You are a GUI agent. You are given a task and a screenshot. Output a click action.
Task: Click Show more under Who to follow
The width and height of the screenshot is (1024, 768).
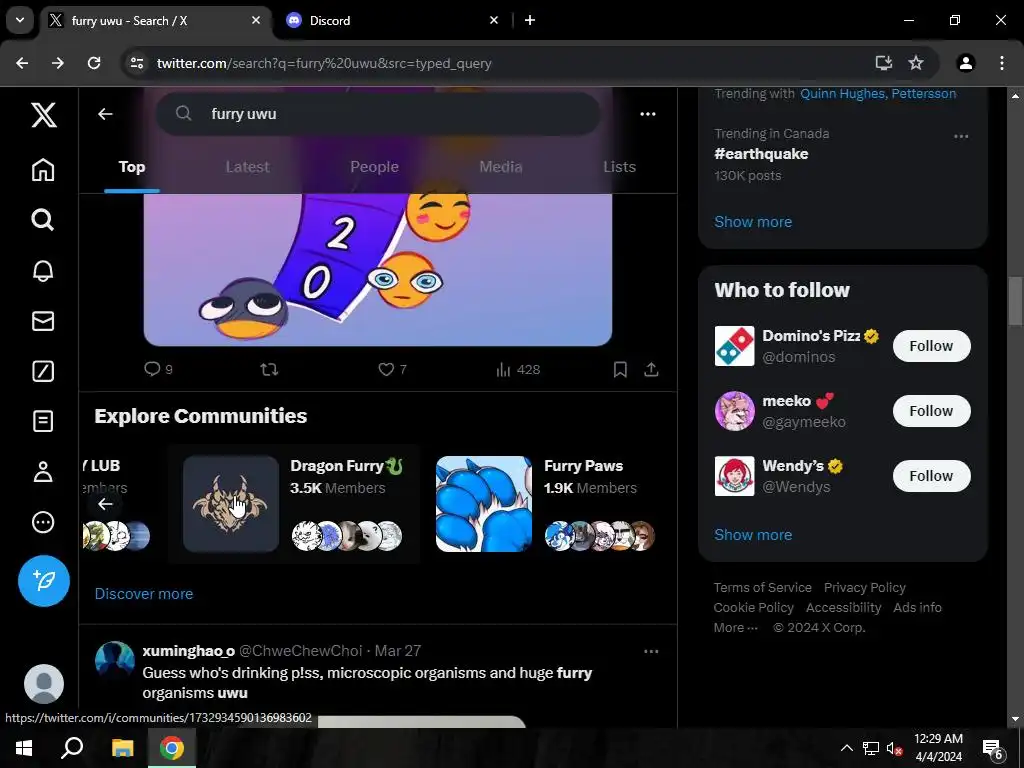click(753, 534)
